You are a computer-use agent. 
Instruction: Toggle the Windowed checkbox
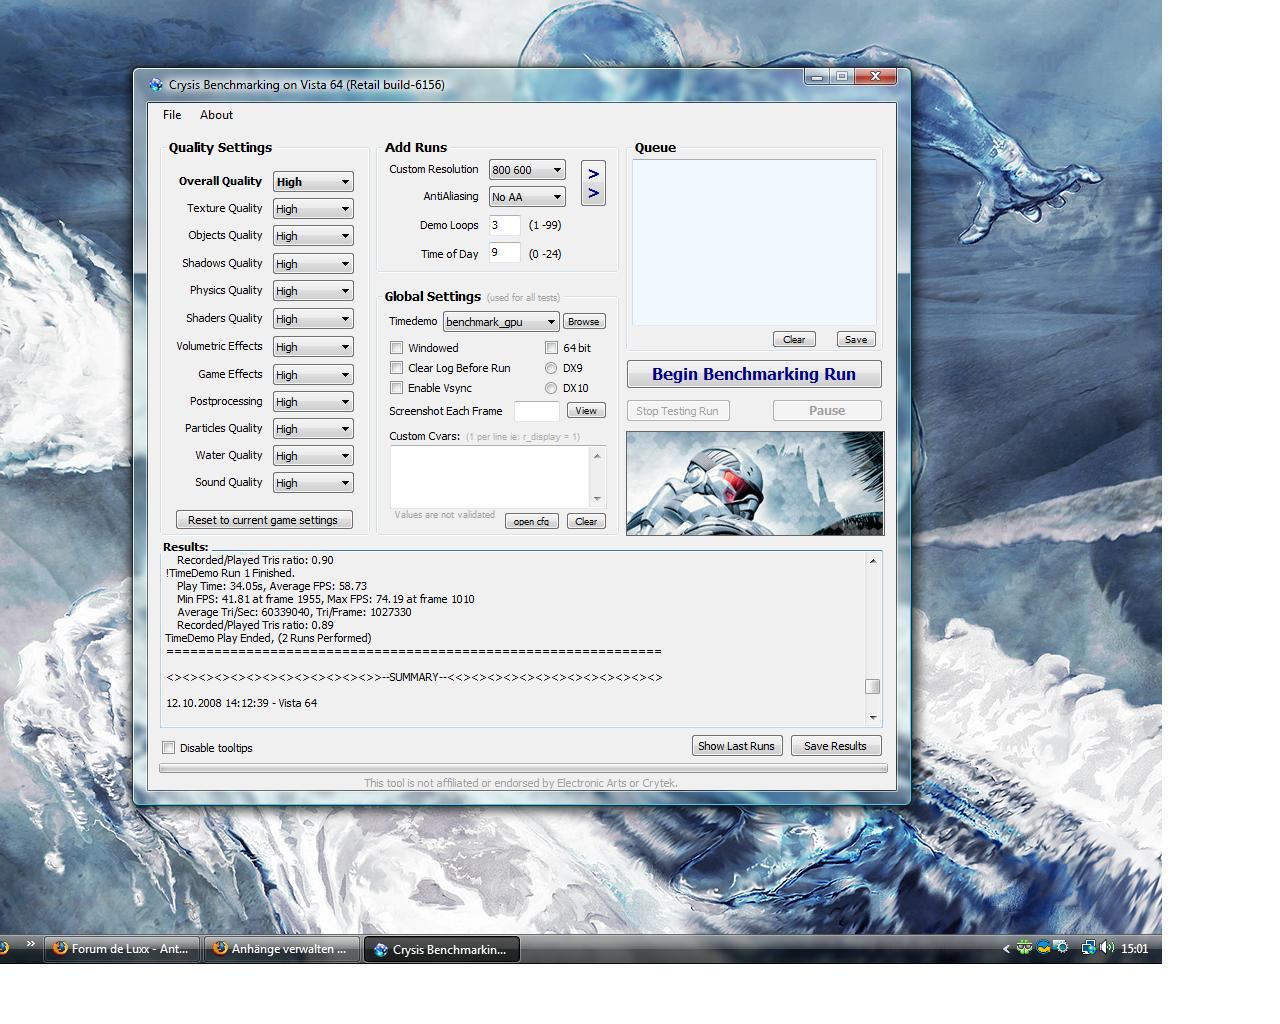[x=397, y=348]
